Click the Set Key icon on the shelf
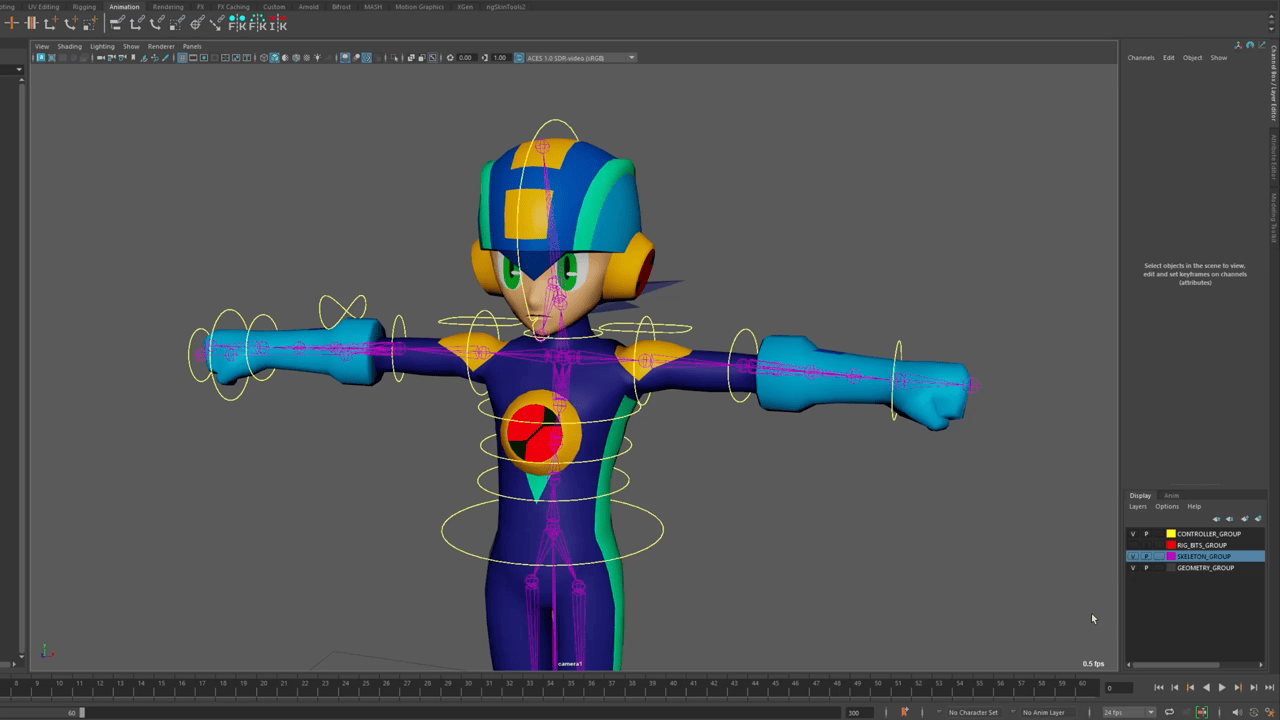The height and width of the screenshot is (720, 1280). (12, 22)
